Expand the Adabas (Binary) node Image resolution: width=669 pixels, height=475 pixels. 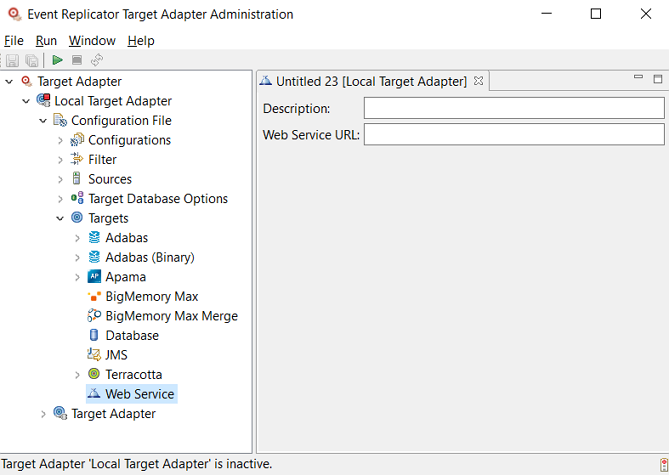click(x=78, y=258)
